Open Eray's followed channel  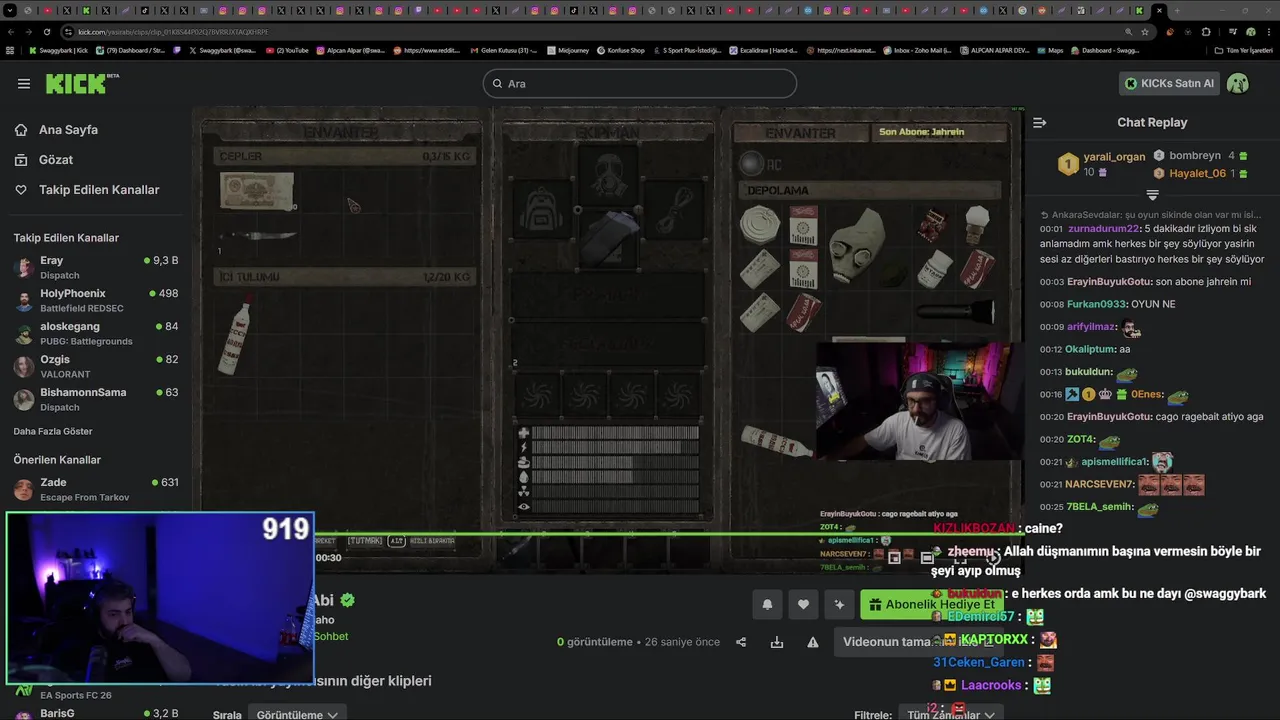click(x=96, y=267)
